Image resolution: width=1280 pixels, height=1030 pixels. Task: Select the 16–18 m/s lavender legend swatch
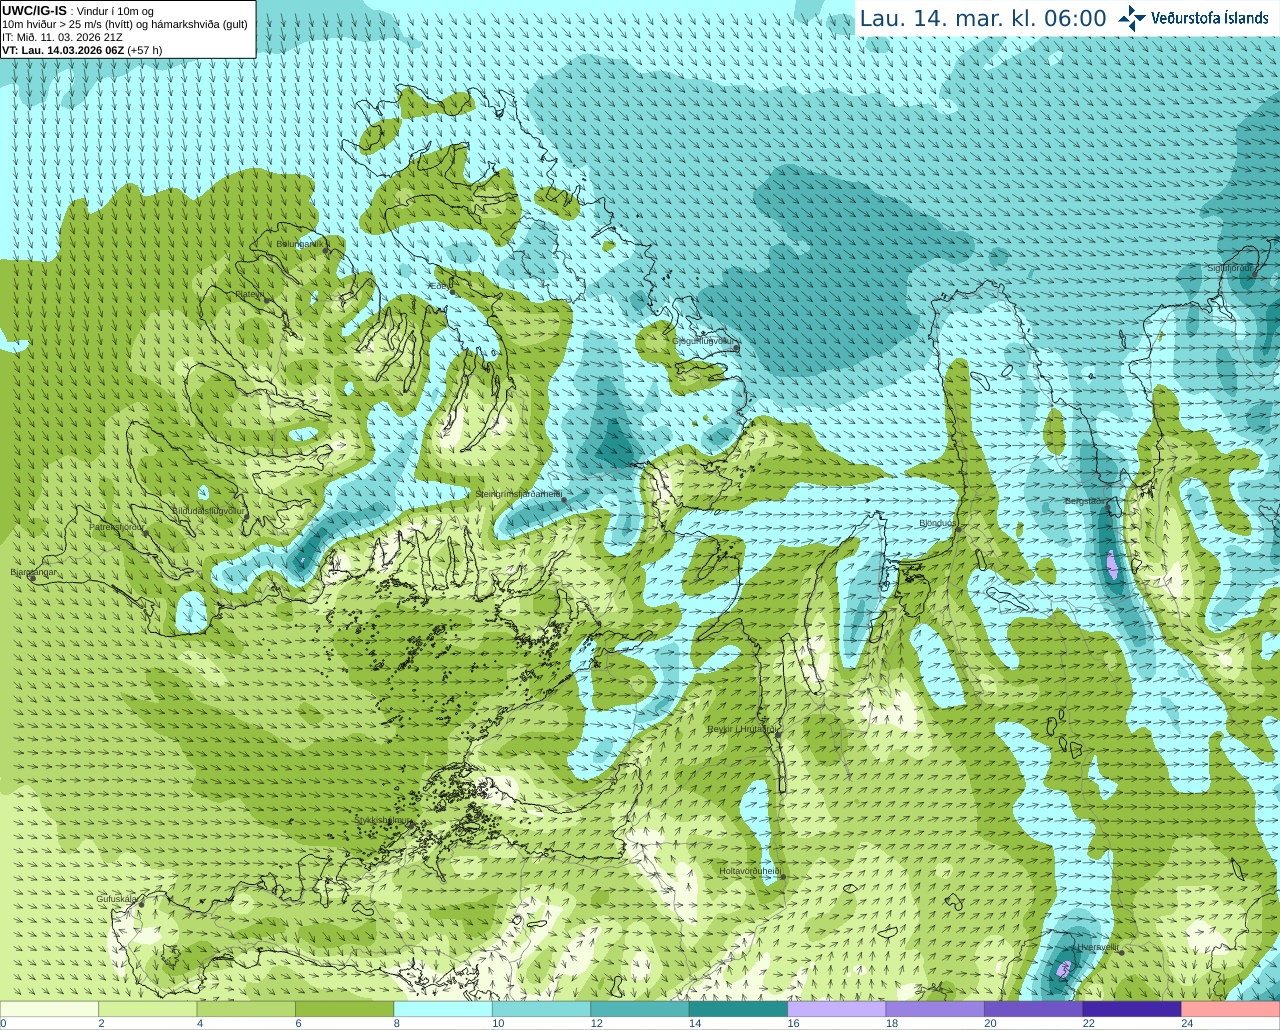pyautogui.click(x=837, y=1009)
